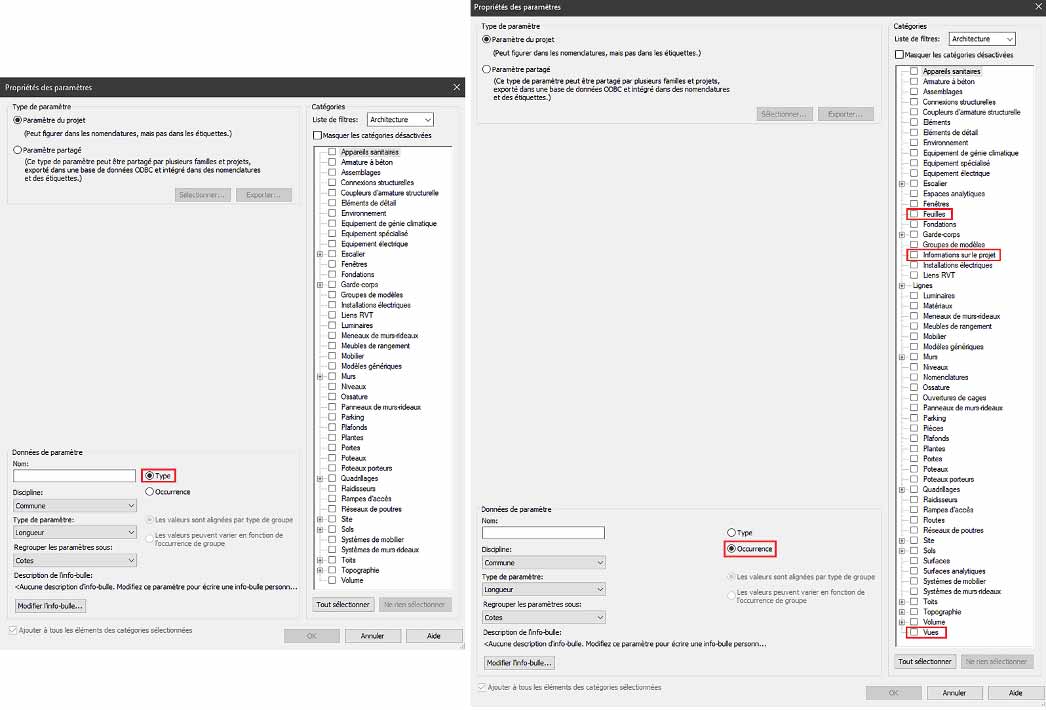Click Annuler in the left dialog
Viewport: 1046px width, 710px height.
[x=372, y=636]
